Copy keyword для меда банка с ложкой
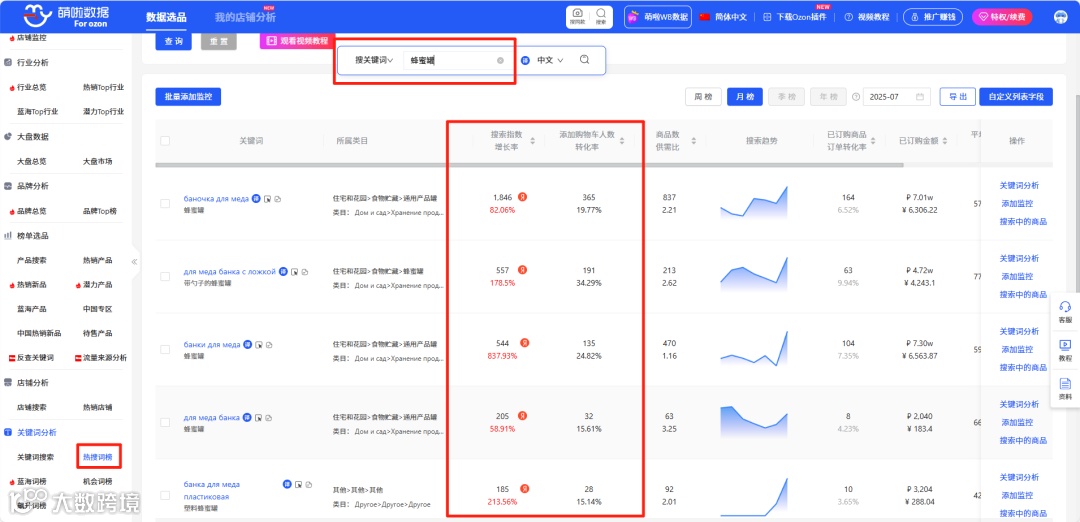Viewport: 1080px width, 522px height. tap(305, 272)
